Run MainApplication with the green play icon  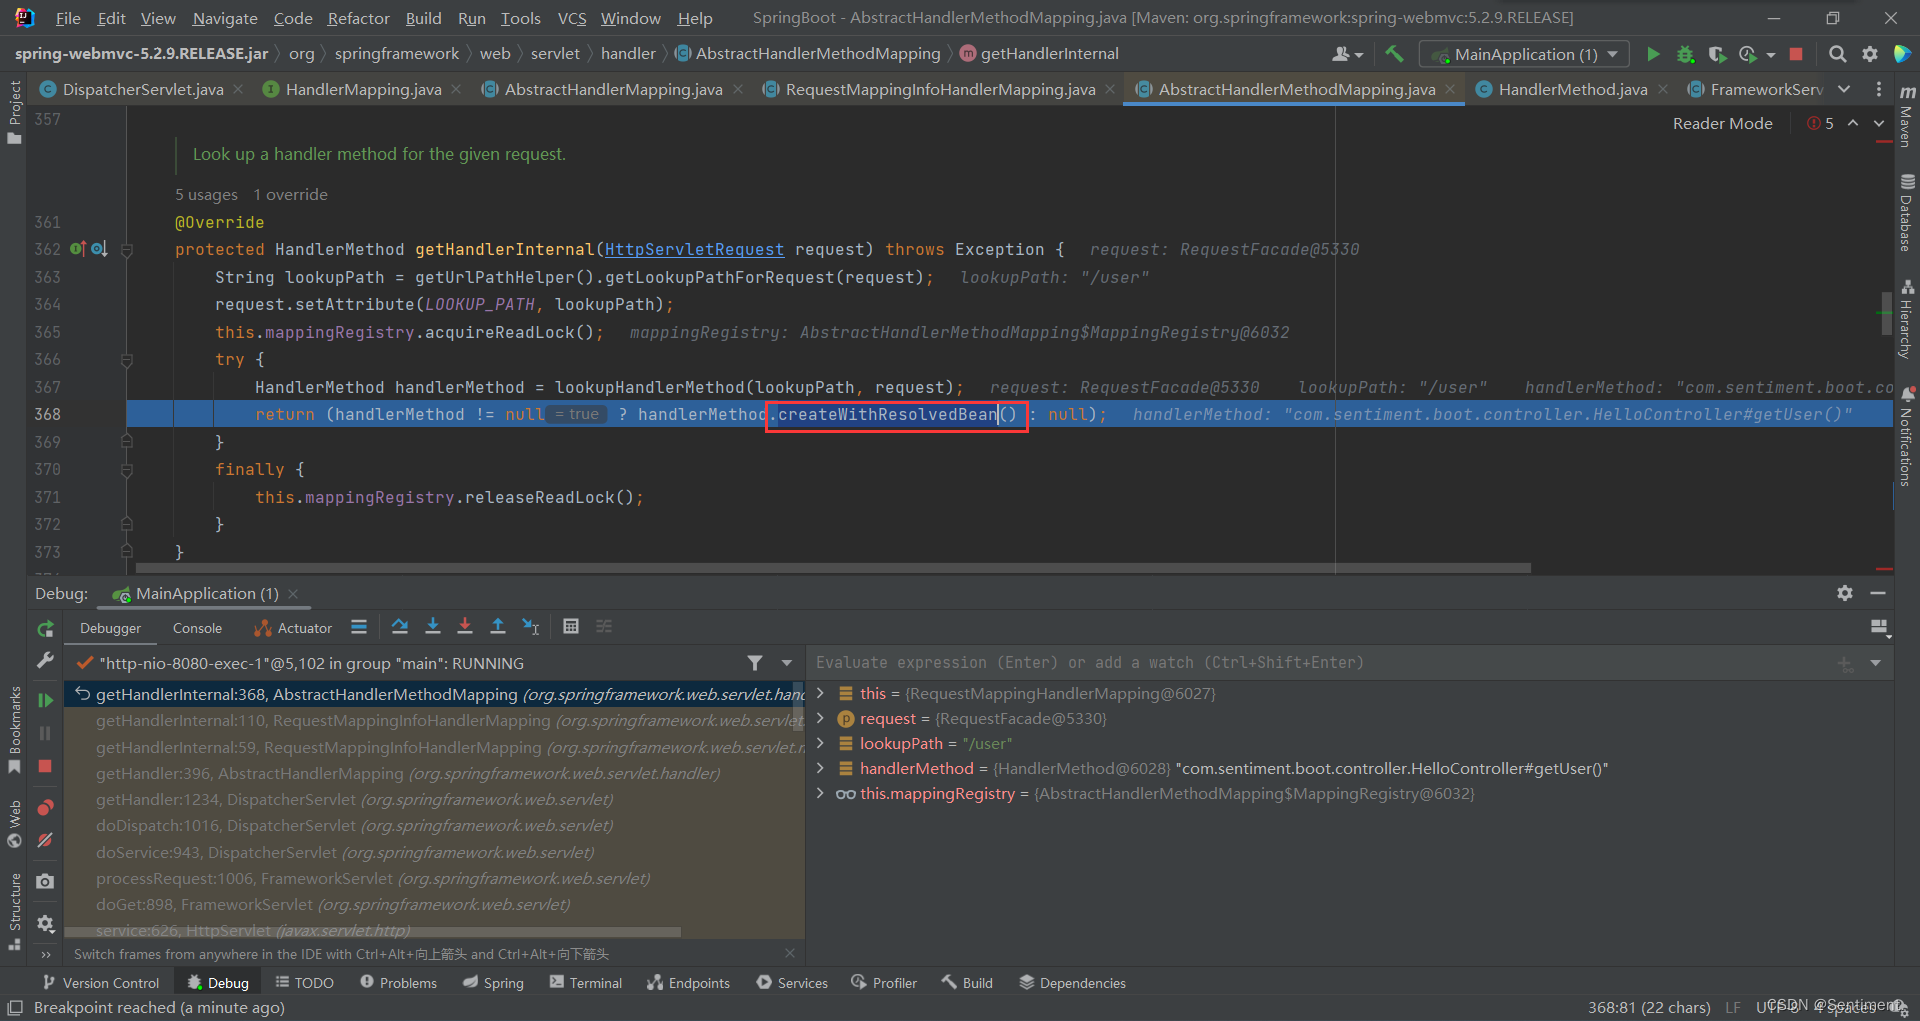click(x=1653, y=54)
